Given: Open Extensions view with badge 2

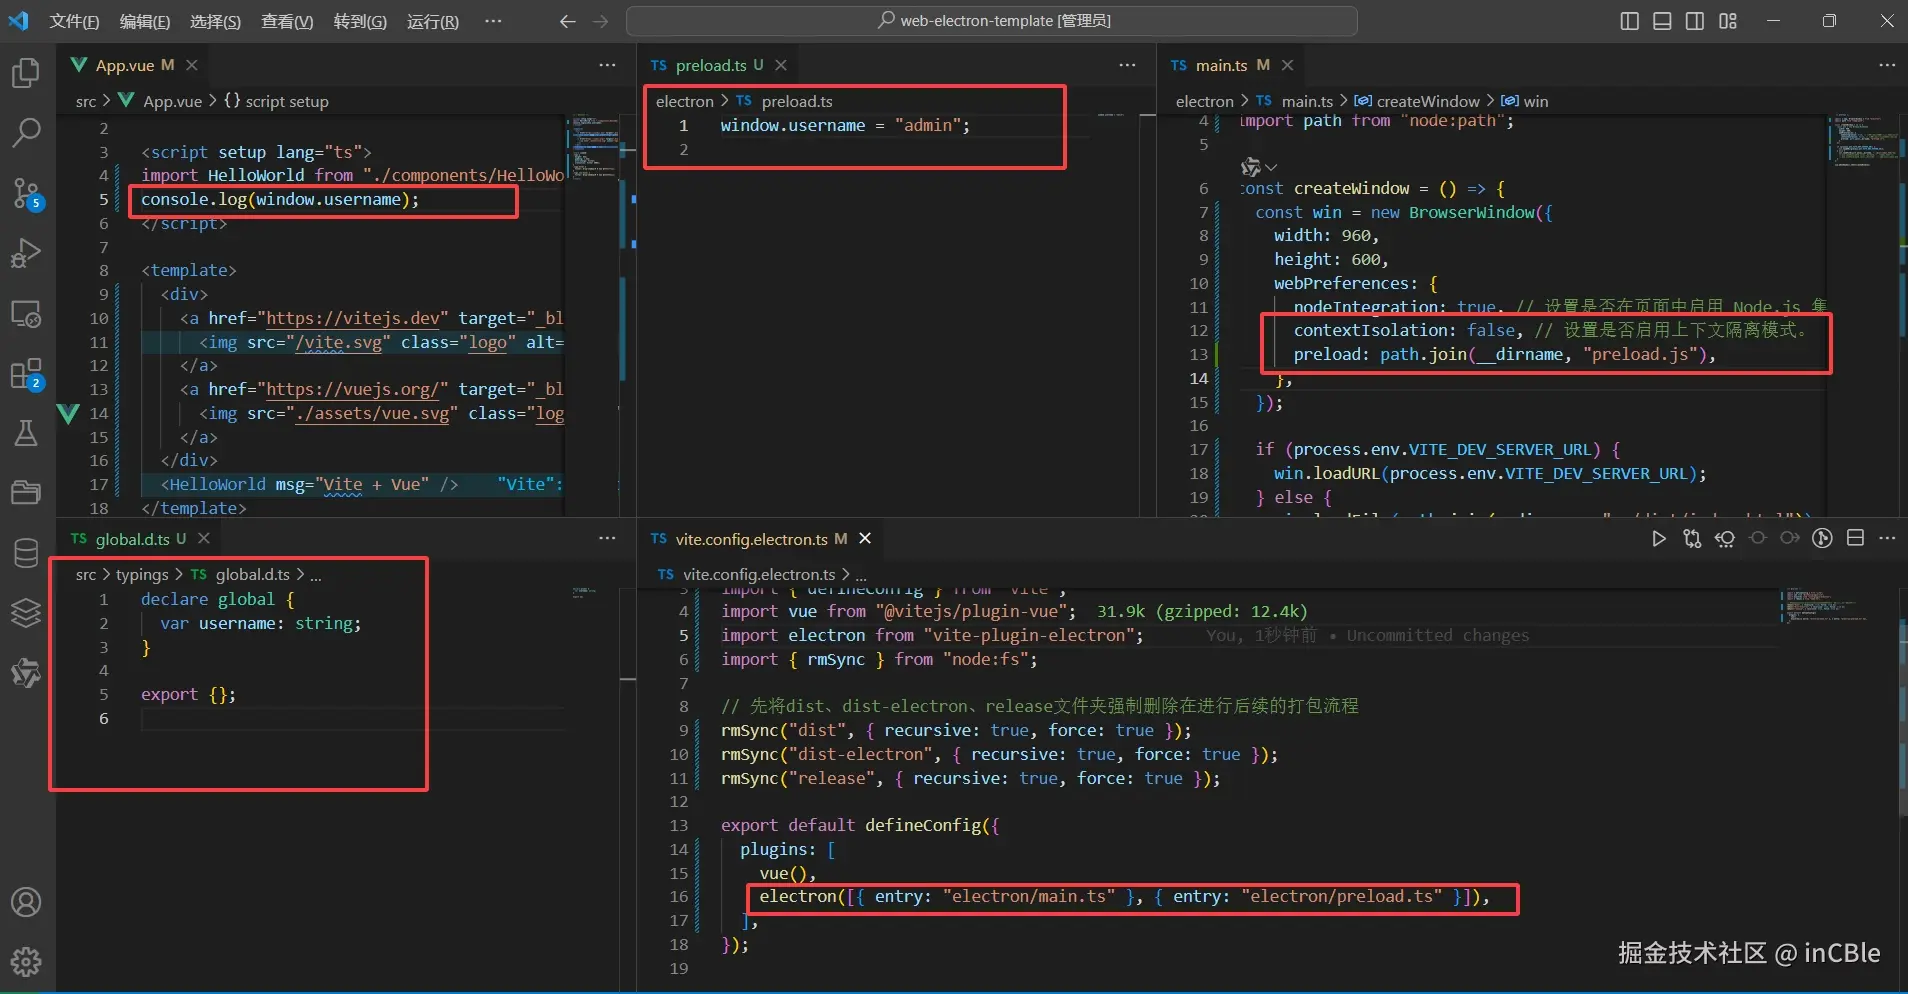Looking at the screenshot, I should point(26,374).
